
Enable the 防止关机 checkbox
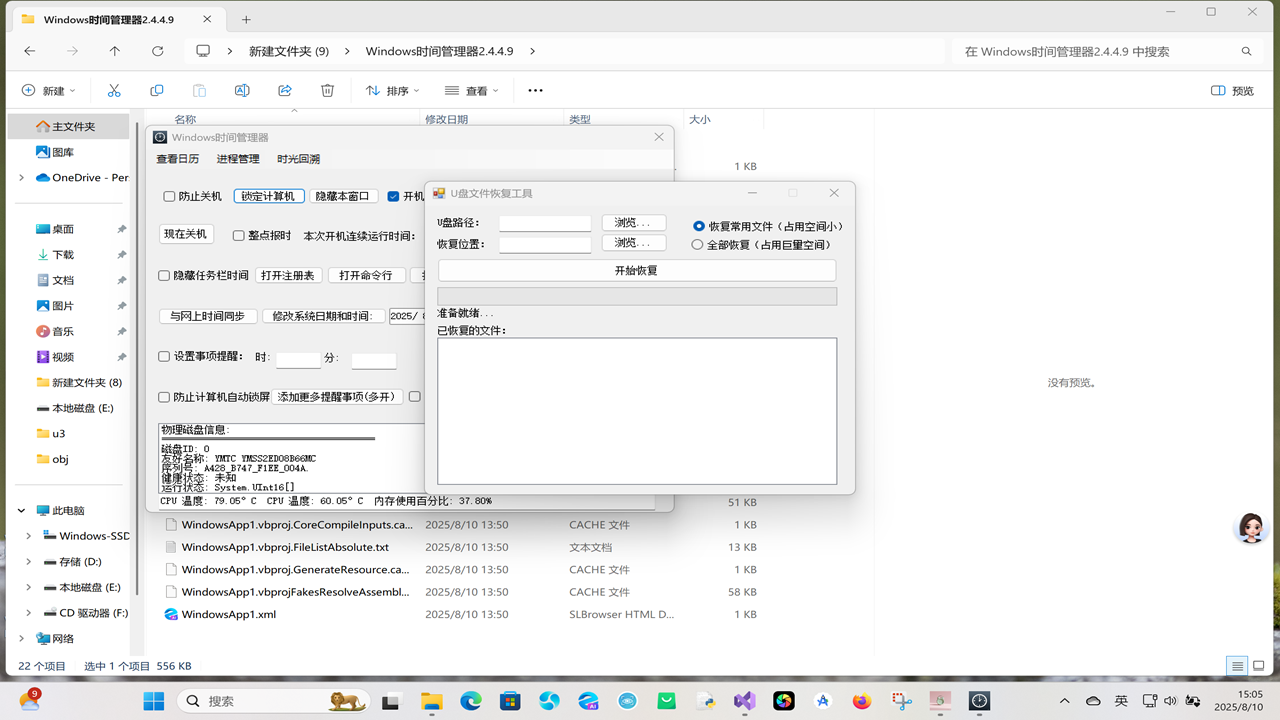pos(169,196)
